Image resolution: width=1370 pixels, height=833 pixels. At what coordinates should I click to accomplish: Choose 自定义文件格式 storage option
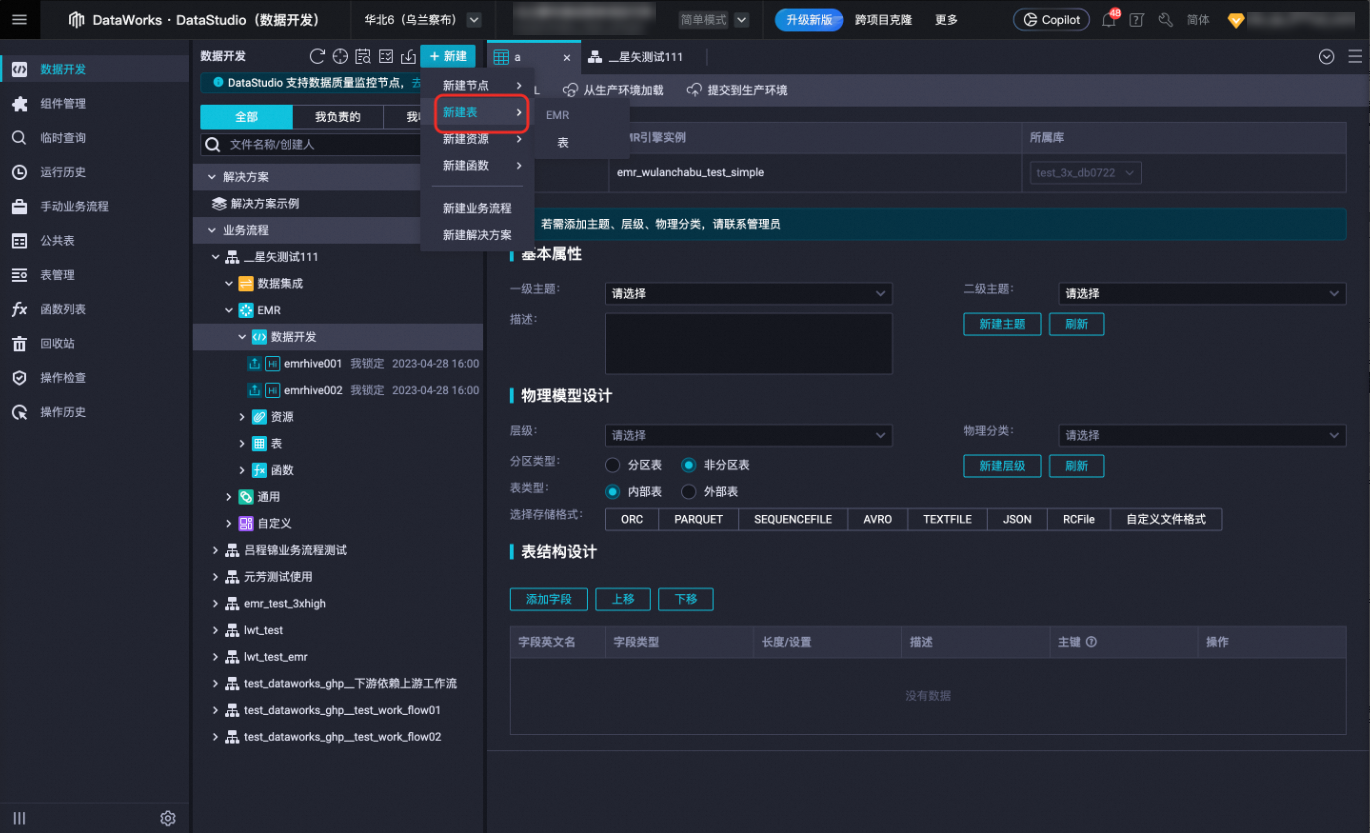(x=1166, y=519)
